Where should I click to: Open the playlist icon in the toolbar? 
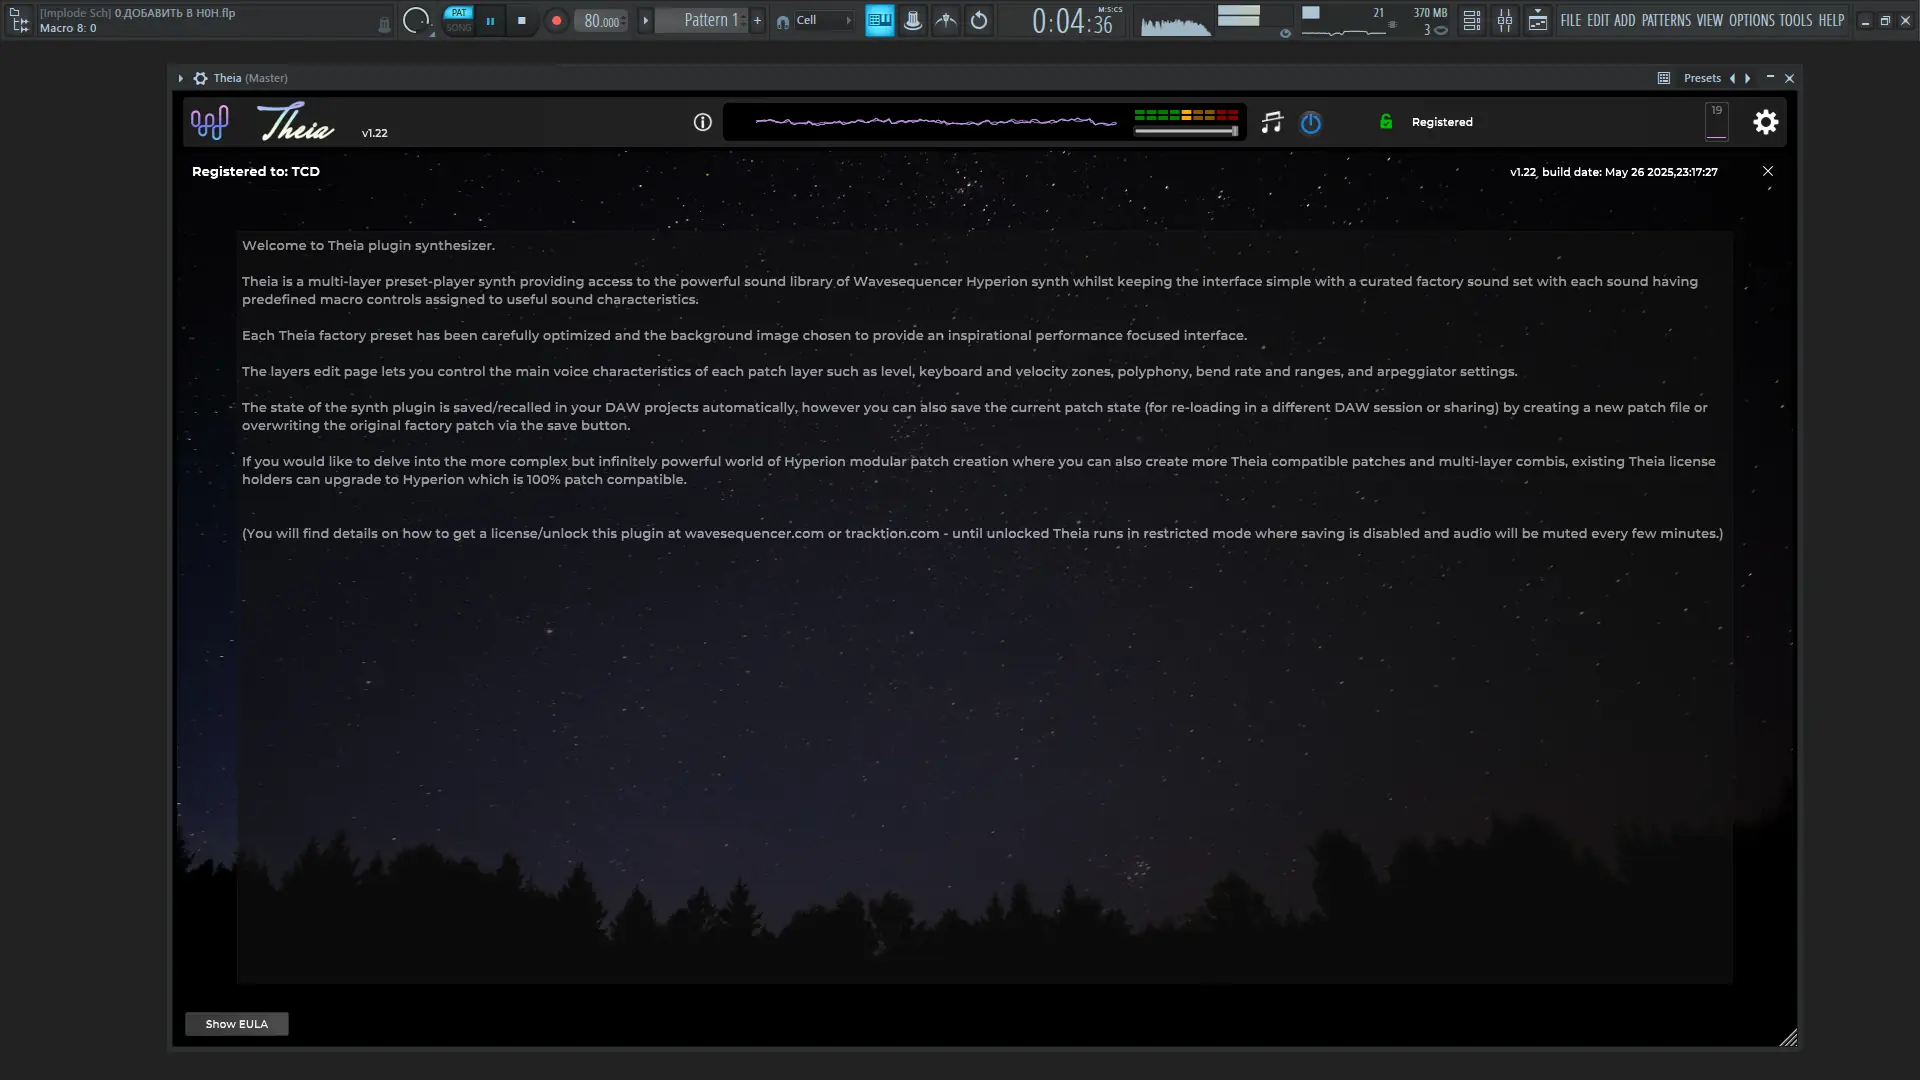1538,20
